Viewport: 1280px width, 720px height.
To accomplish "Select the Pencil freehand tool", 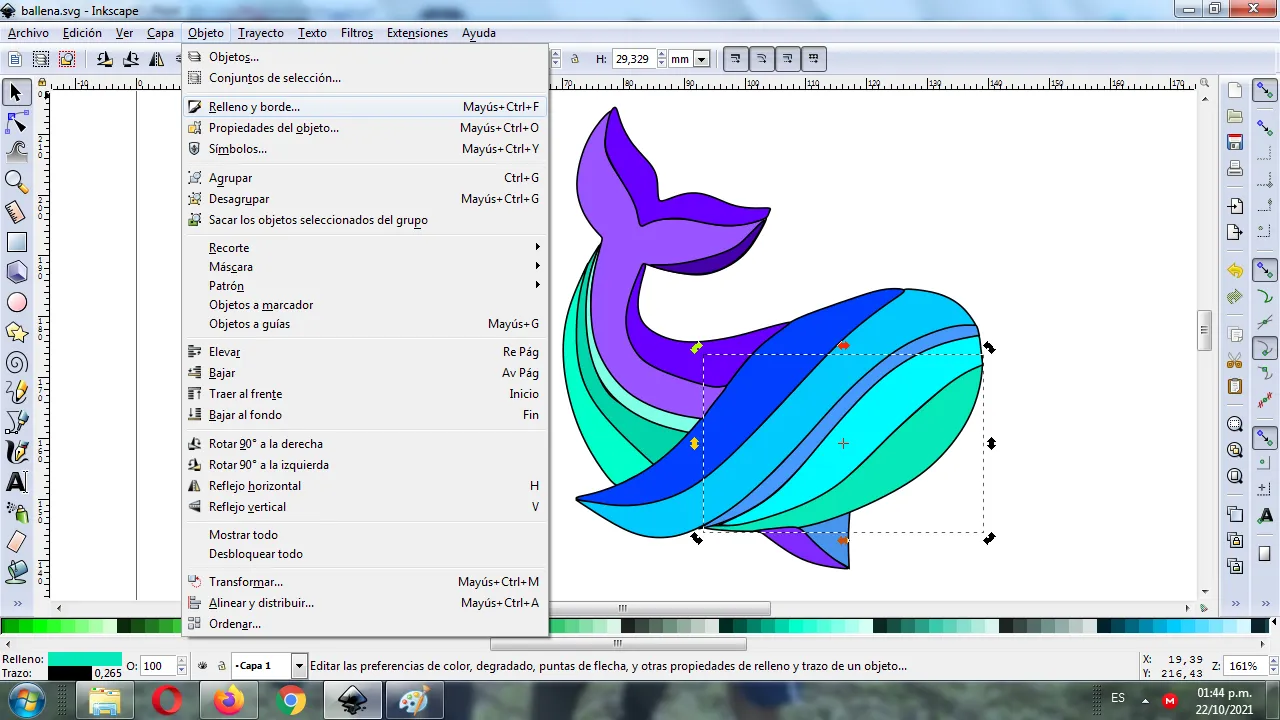I will coord(16,391).
